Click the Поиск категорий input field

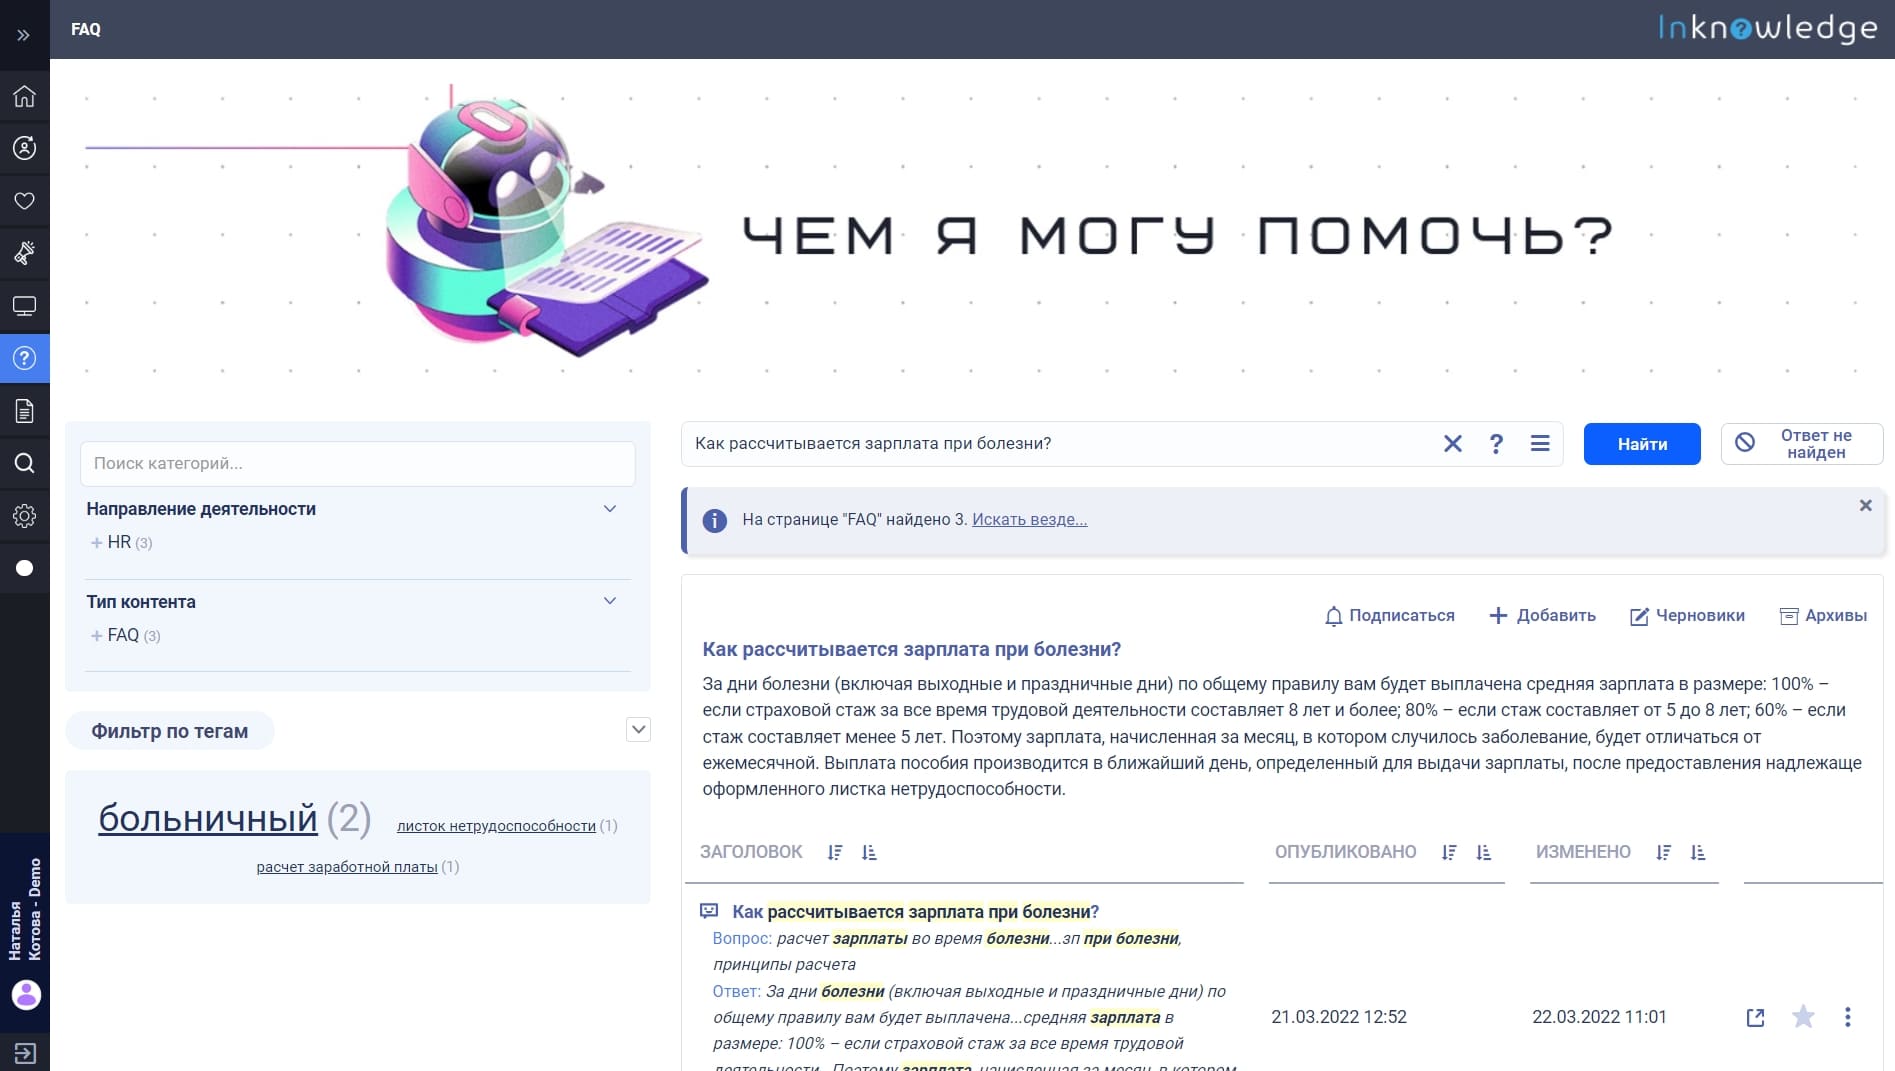coord(357,464)
